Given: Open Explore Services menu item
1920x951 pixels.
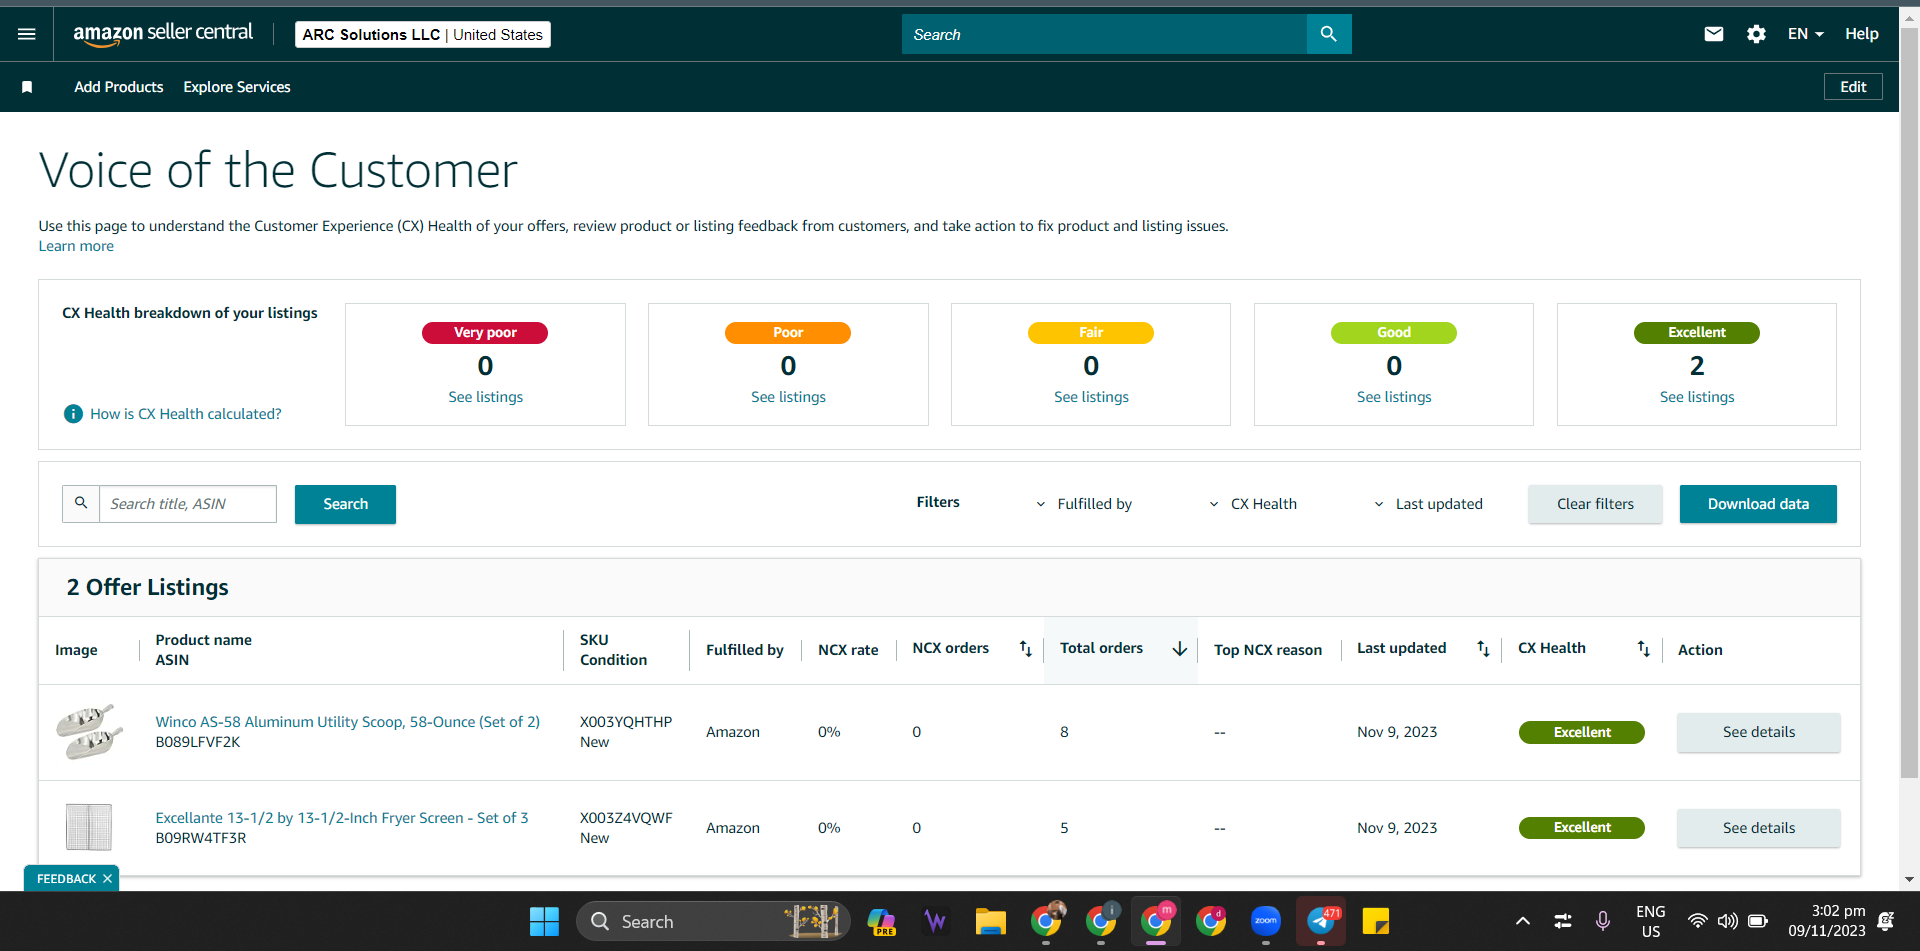Looking at the screenshot, I should click(237, 87).
